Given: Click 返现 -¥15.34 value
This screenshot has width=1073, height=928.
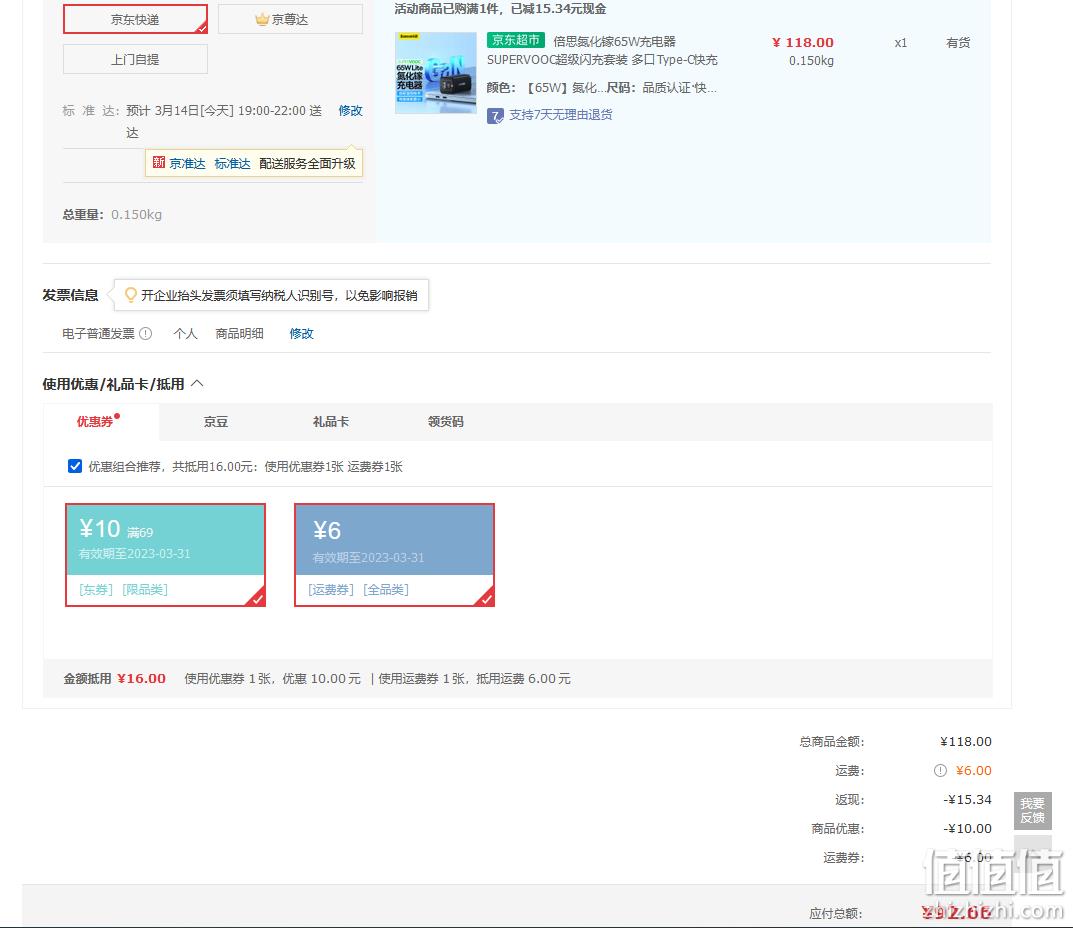Looking at the screenshot, I should coord(968,799).
